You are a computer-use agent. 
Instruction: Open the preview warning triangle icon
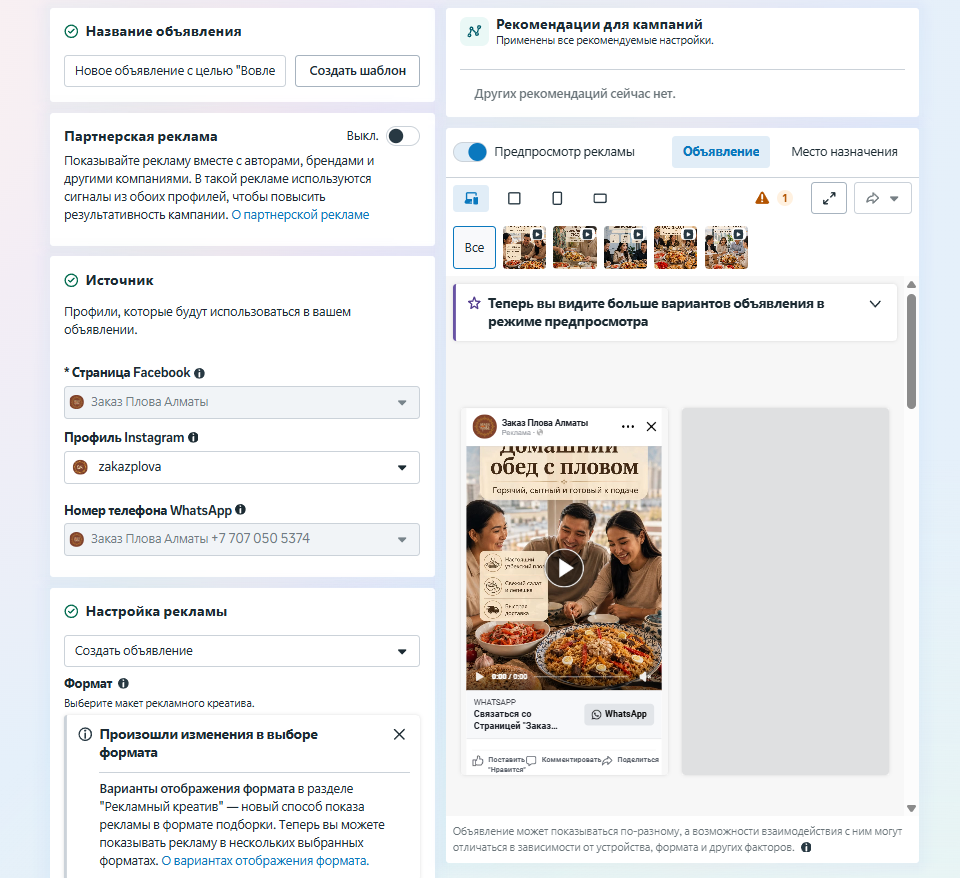pyautogui.click(x=762, y=198)
